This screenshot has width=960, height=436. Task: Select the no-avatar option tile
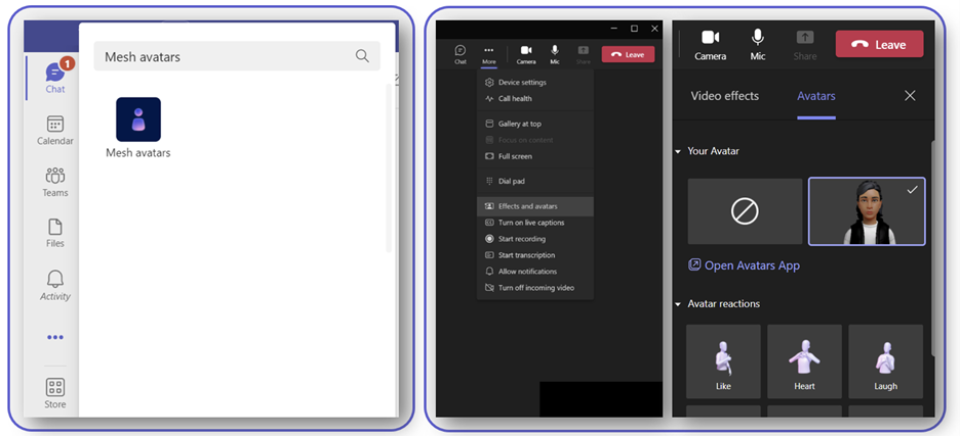point(745,211)
